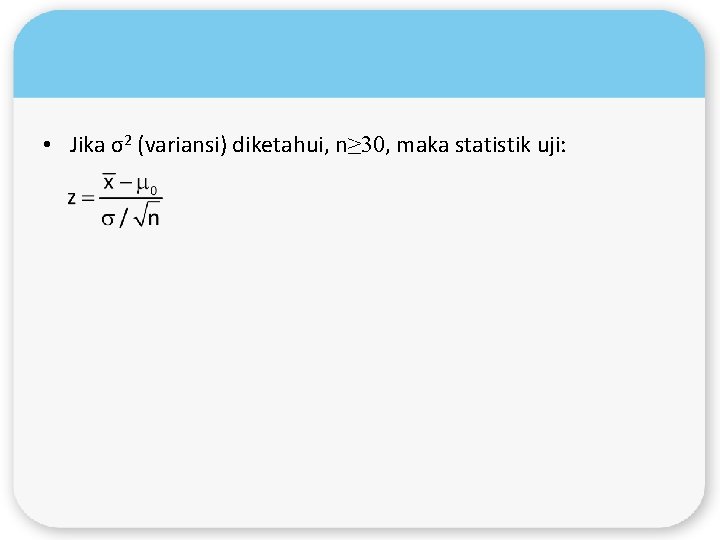Viewport: 720px width, 540px height.
Task: Select the "n≥30," condition text
Action: click(x=363, y=145)
